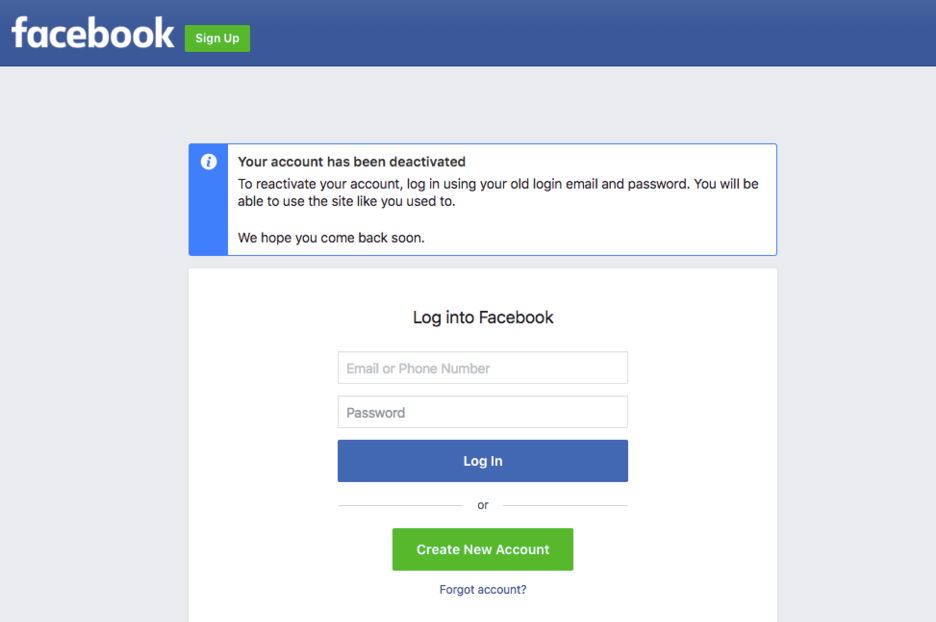Click the facebook logo in the header
Image resolution: width=936 pixels, height=622 pixels.
click(93, 33)
